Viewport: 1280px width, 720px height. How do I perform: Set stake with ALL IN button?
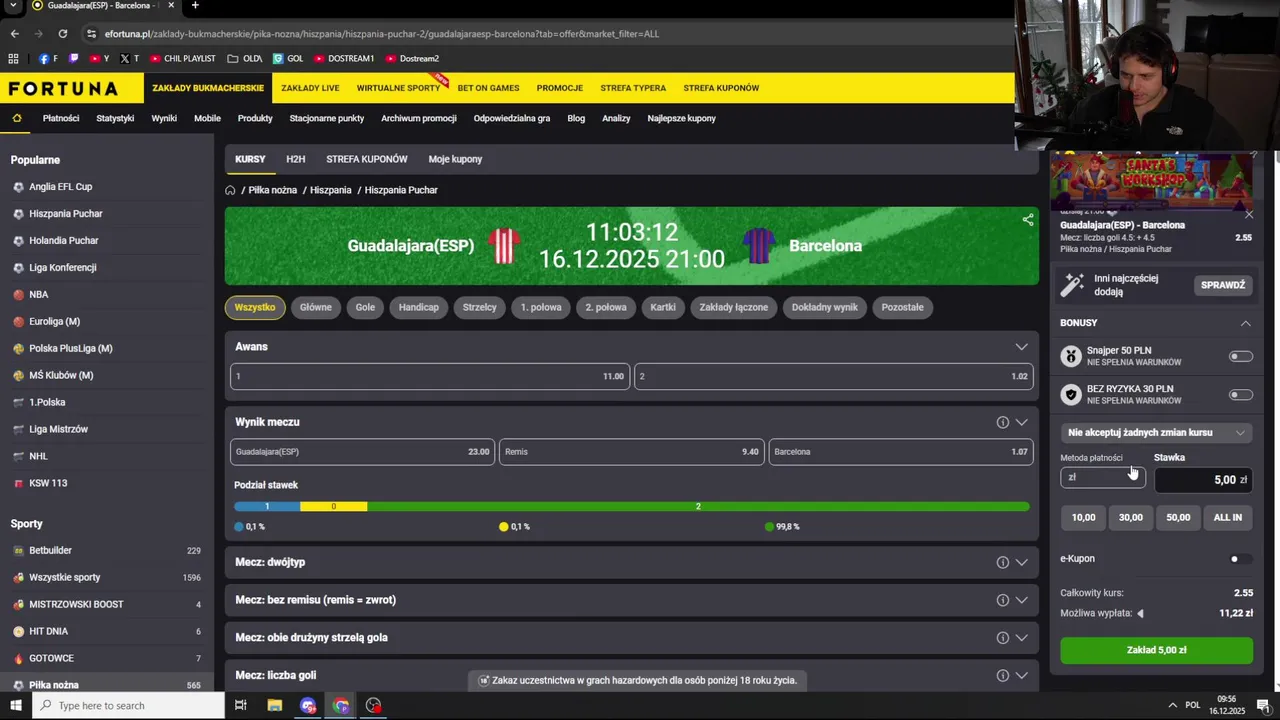coord(1227,517)
